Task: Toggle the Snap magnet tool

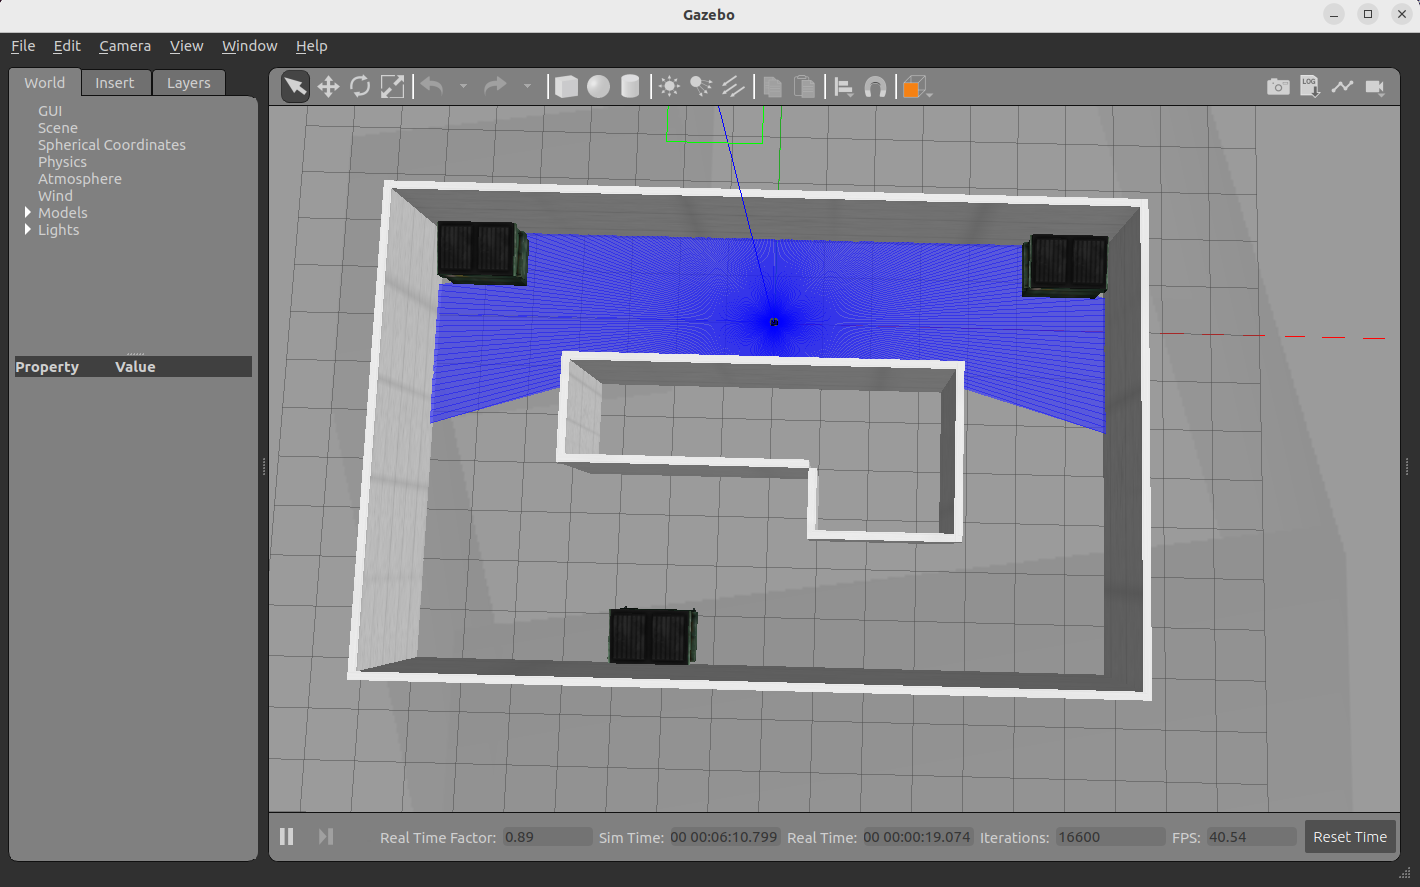Action: [x=875, y=87]
